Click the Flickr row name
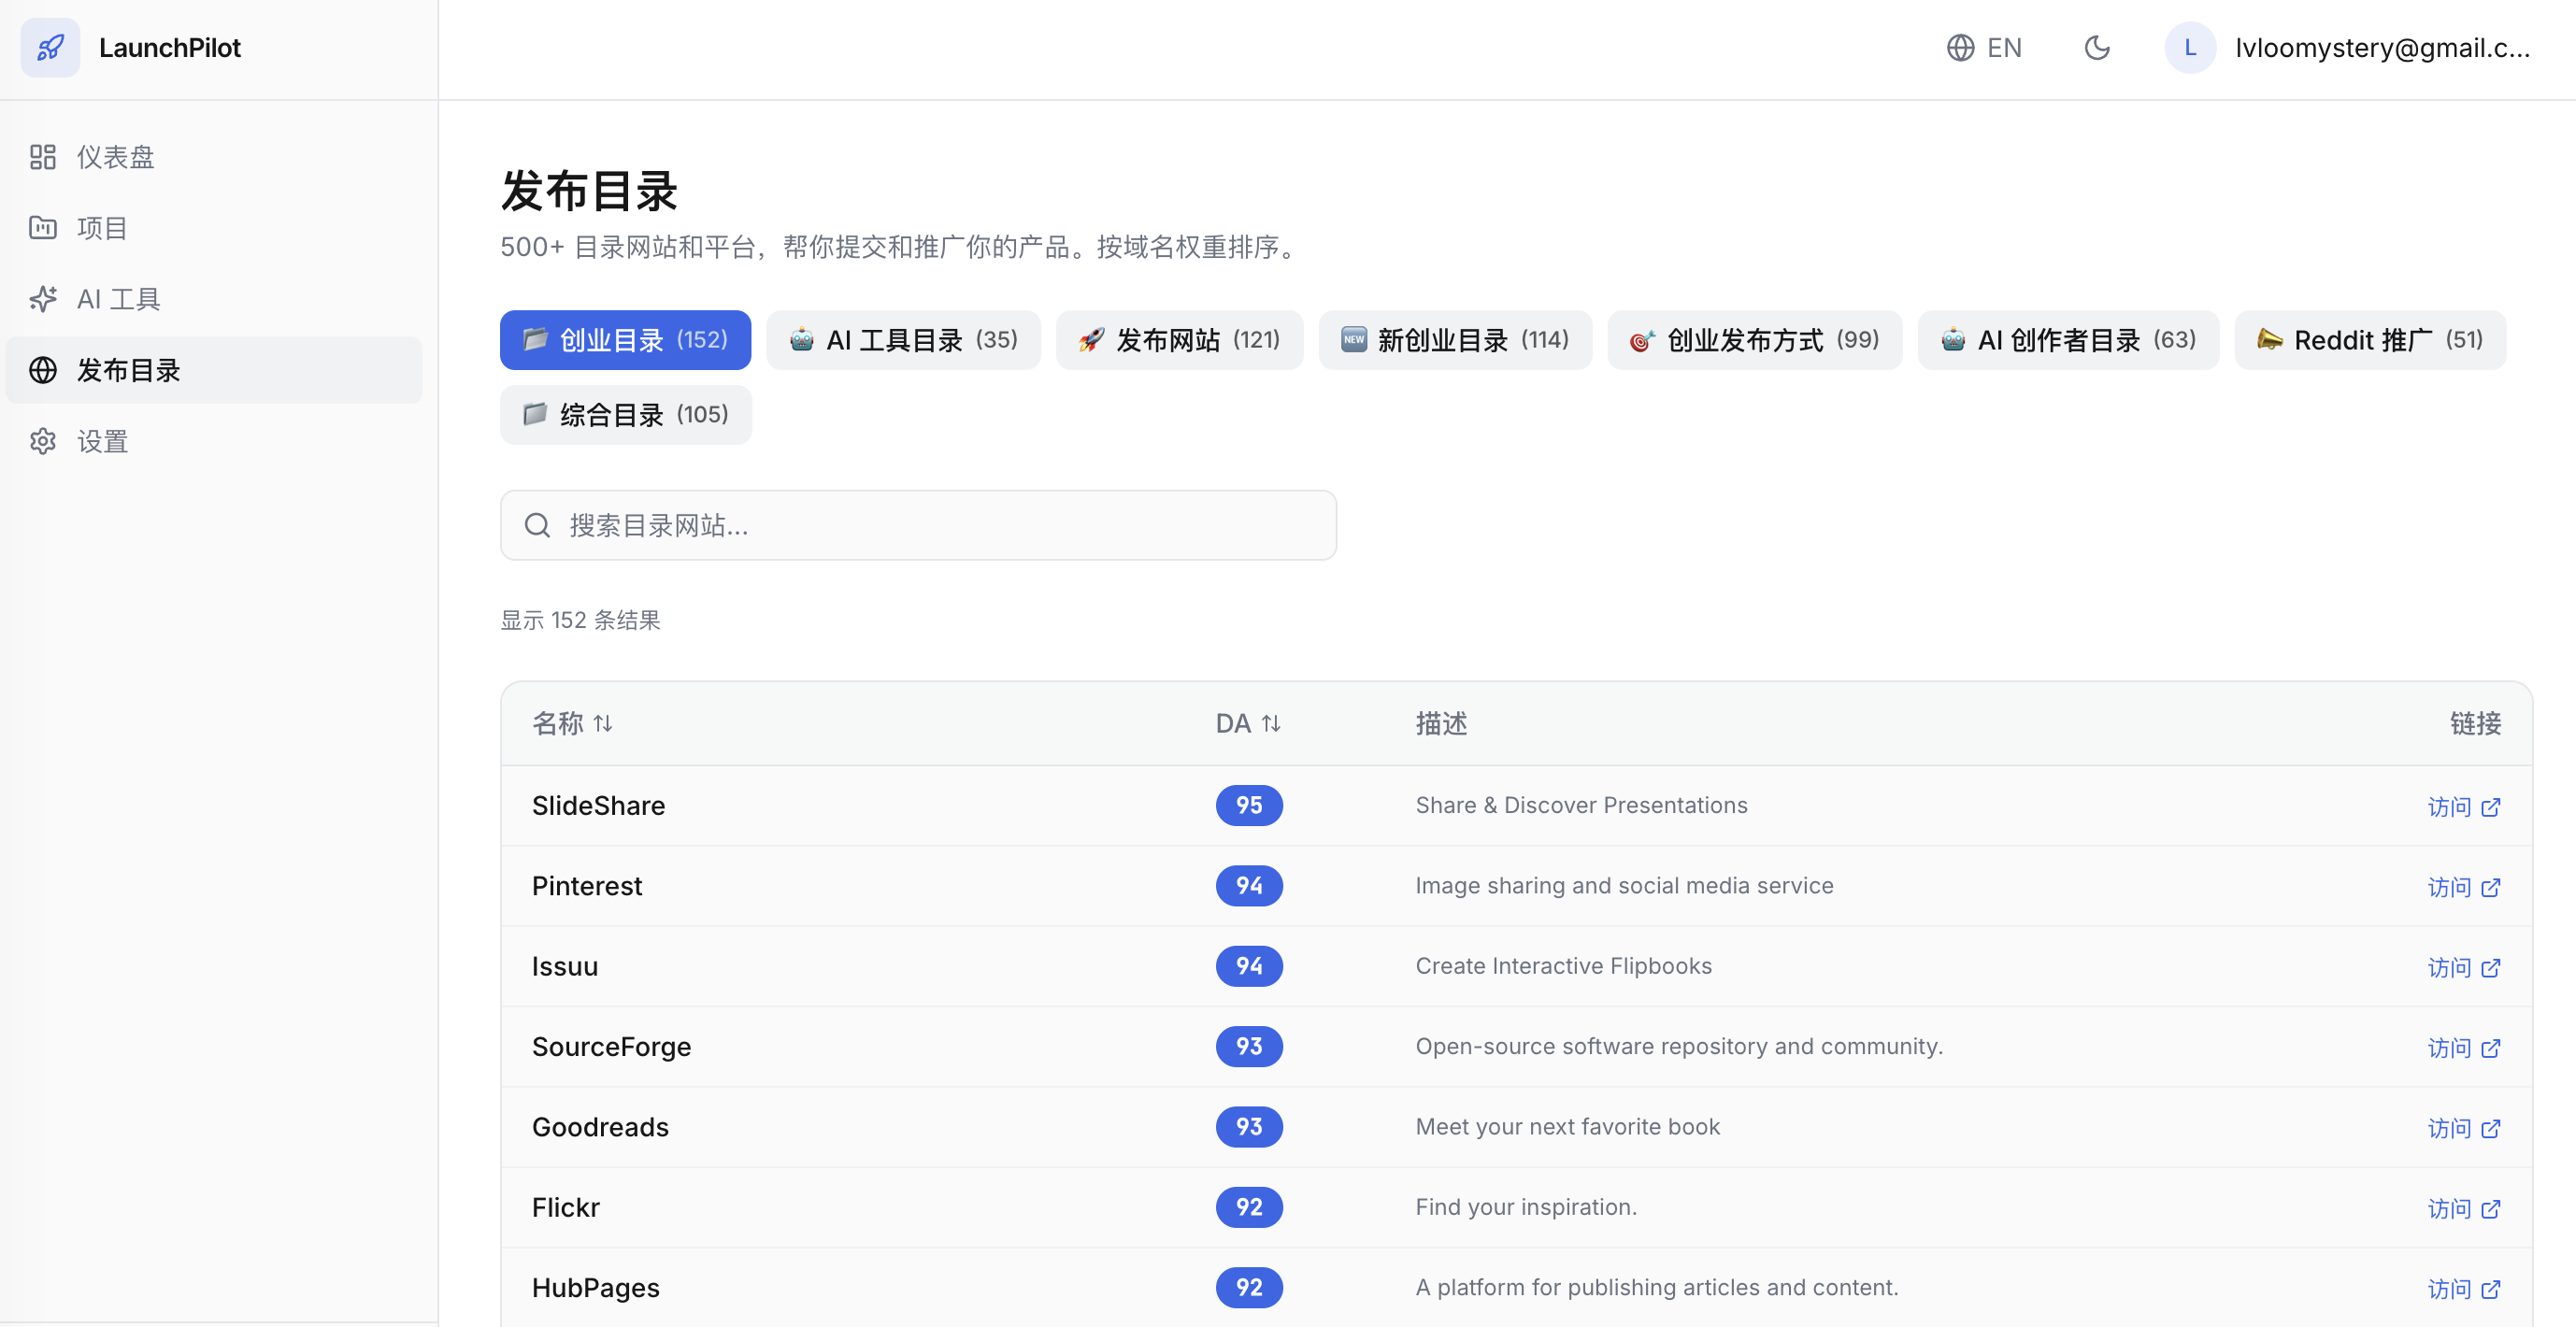Screen dimensions: 2576x1327 566,1207
